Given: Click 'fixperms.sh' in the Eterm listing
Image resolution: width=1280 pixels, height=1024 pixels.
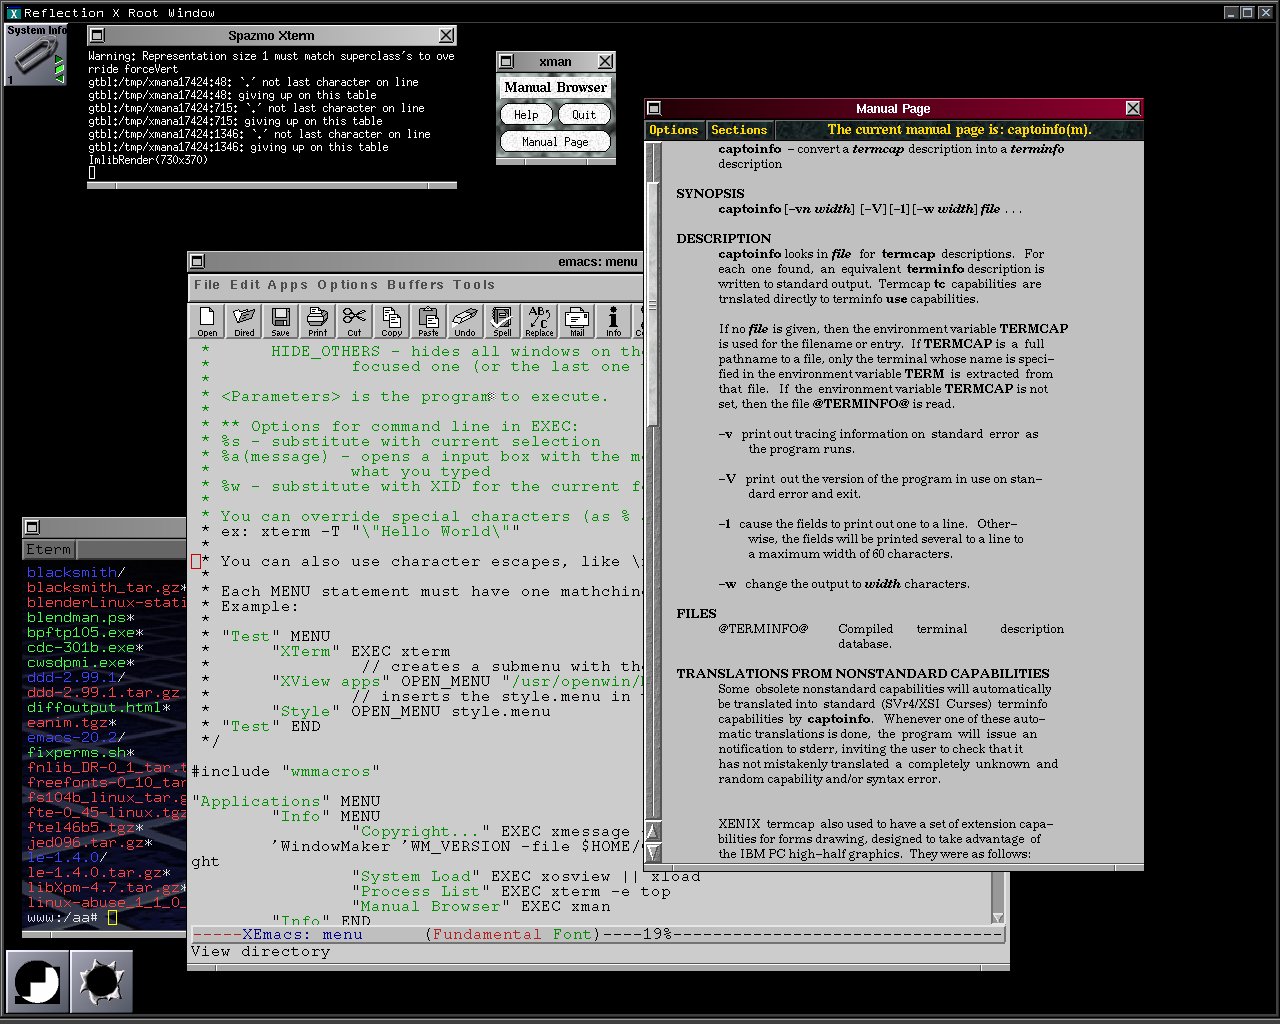Looking at the screenshot, I should pyautogui.click(x=77, y=752).
